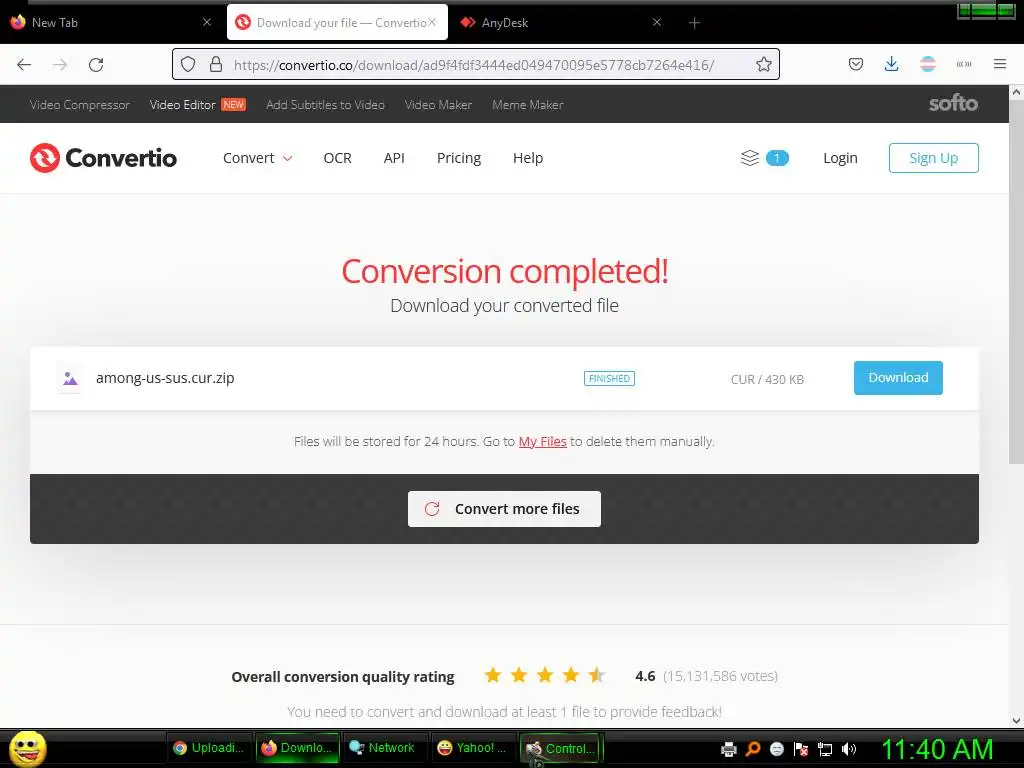The height and width of the screenshot is (768, 1024).
Task: Click the among-us-sus.cur.zip file name
Action: tap(165, 377)
